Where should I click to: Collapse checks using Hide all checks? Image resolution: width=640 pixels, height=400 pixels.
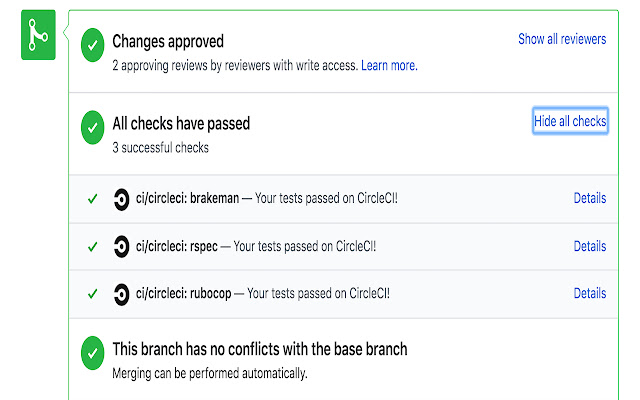570,122
